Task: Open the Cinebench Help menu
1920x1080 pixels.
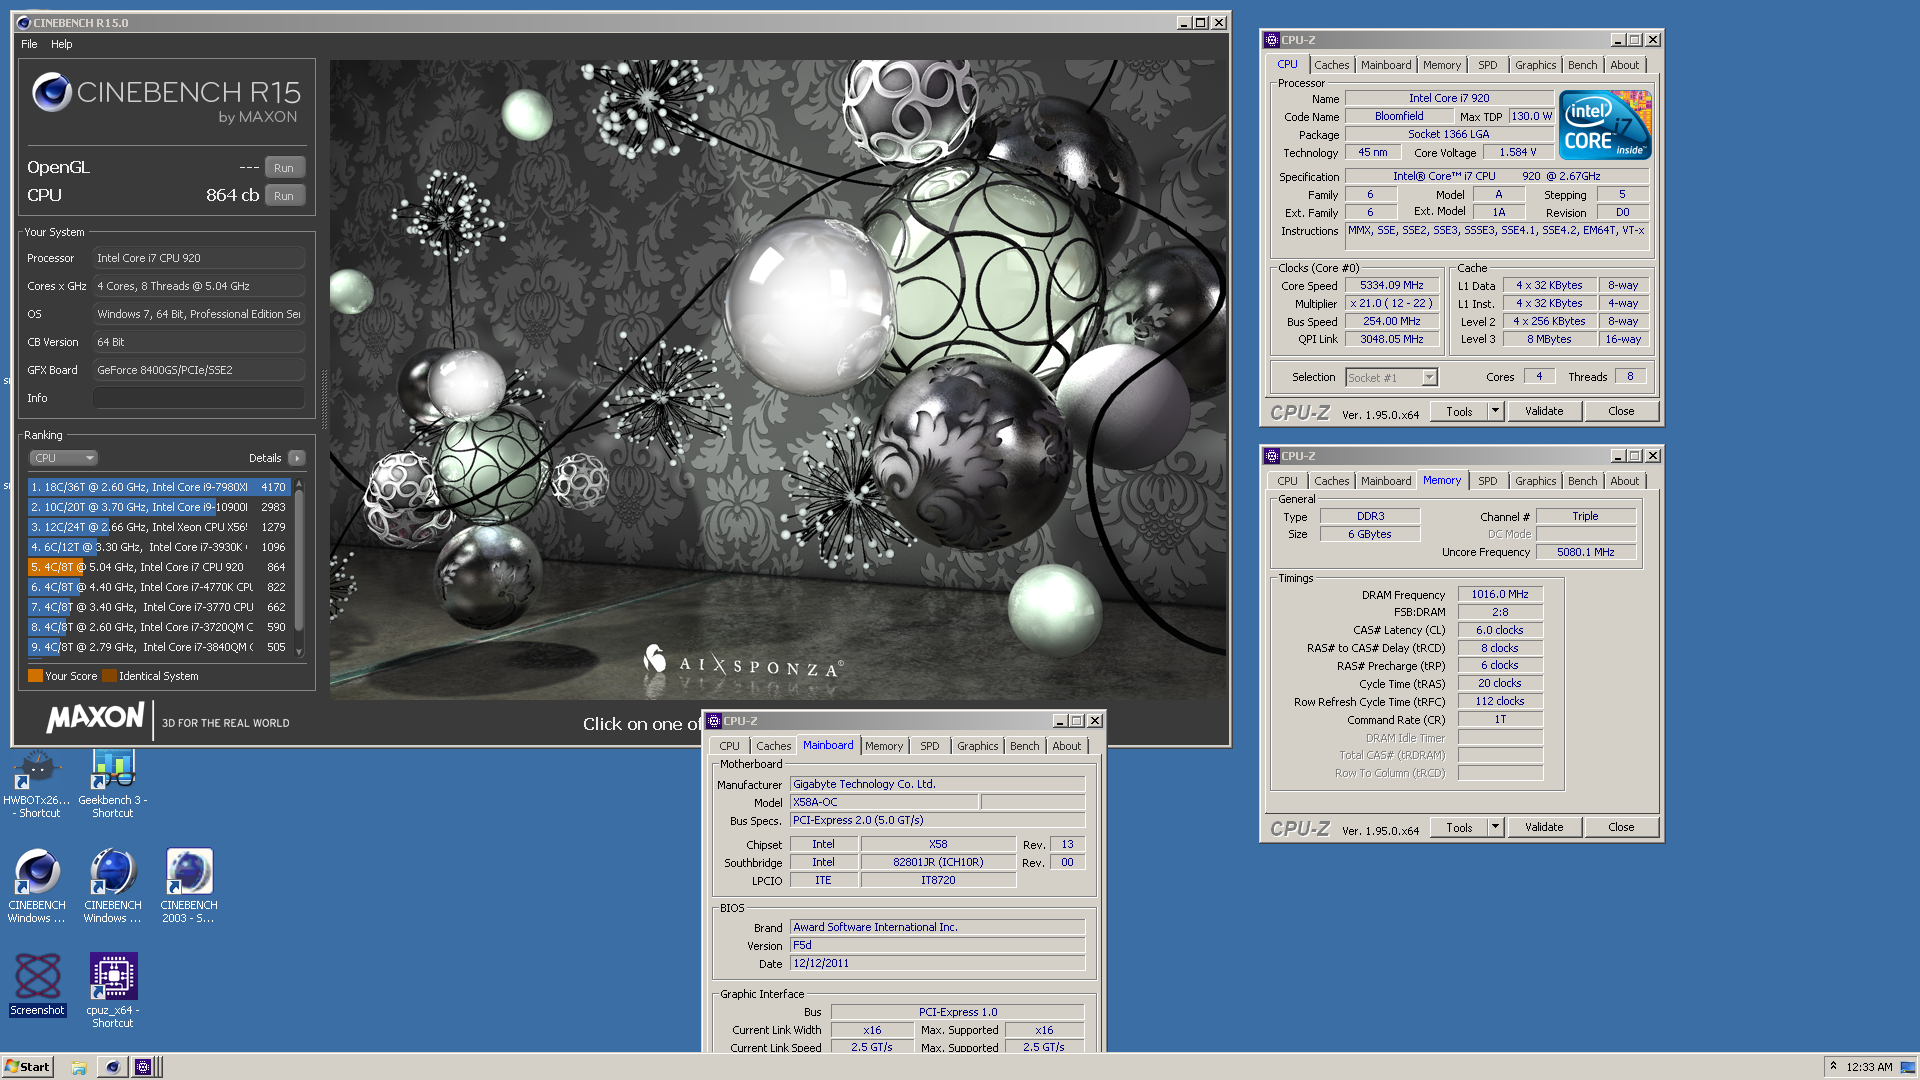Action: pos(62,44)
